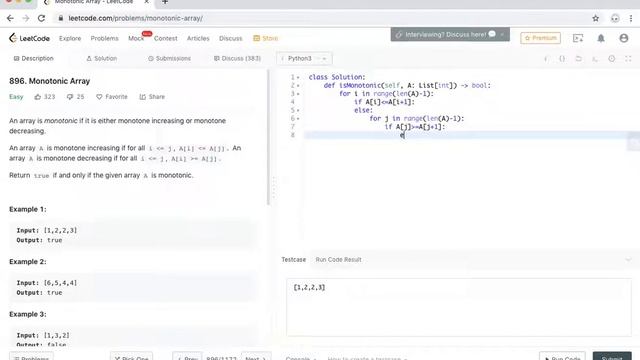Click the Easy difficulty label
Screen dimensions: 640x360
coord(16,97)
